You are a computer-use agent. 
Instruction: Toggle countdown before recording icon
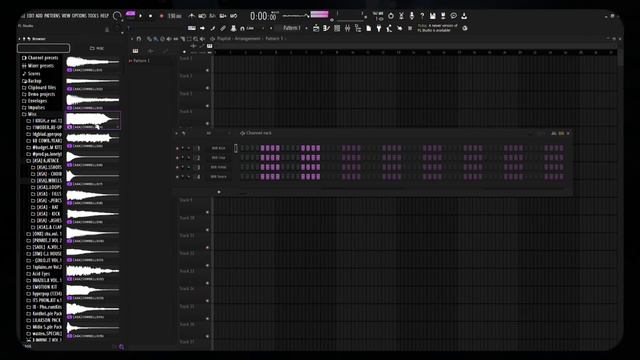pyautogui.click(x=212, y=16)
